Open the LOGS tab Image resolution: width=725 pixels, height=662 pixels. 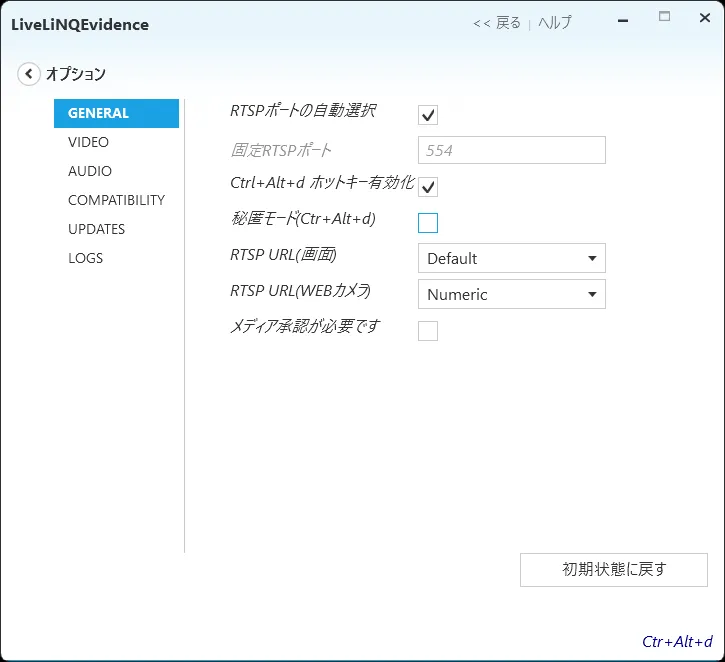(x=86, y=258)
